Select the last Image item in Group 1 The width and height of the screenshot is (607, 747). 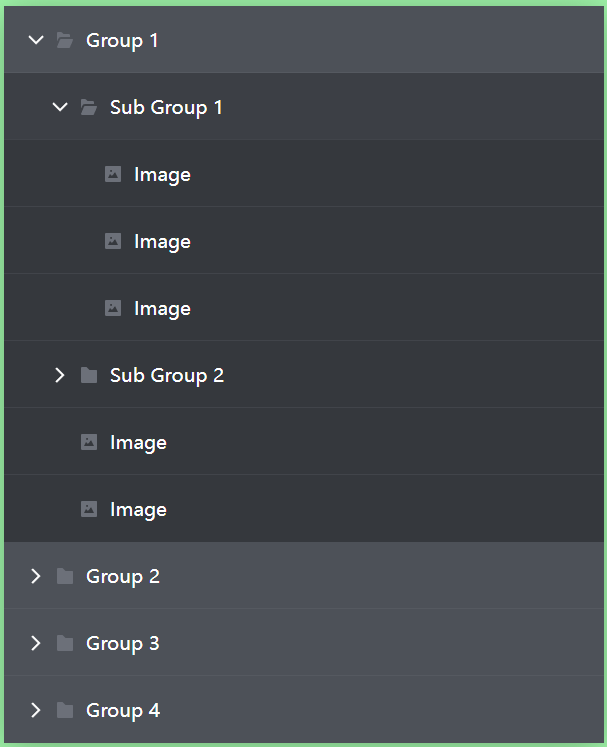pyautogui.click(x=304, y=509)
